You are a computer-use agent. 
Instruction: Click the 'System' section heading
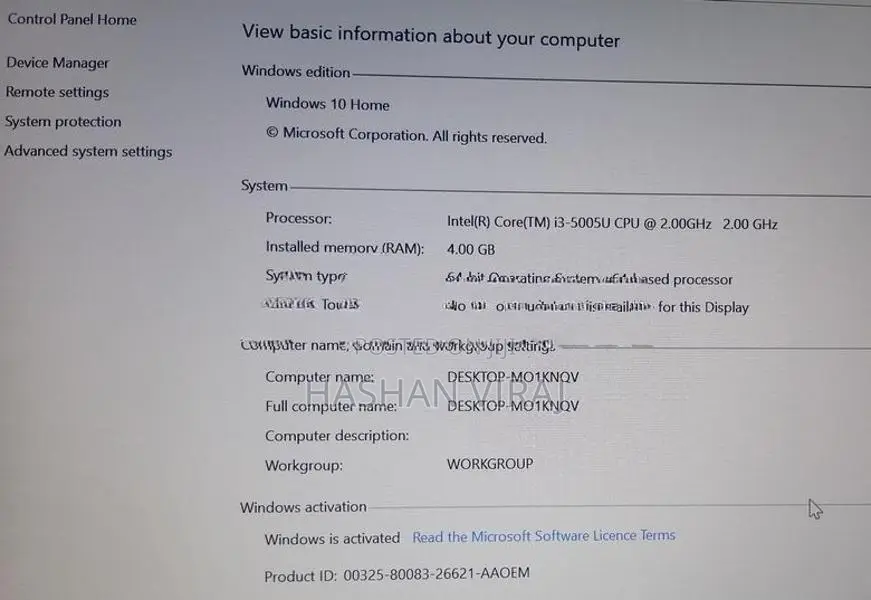coord(264,186)
